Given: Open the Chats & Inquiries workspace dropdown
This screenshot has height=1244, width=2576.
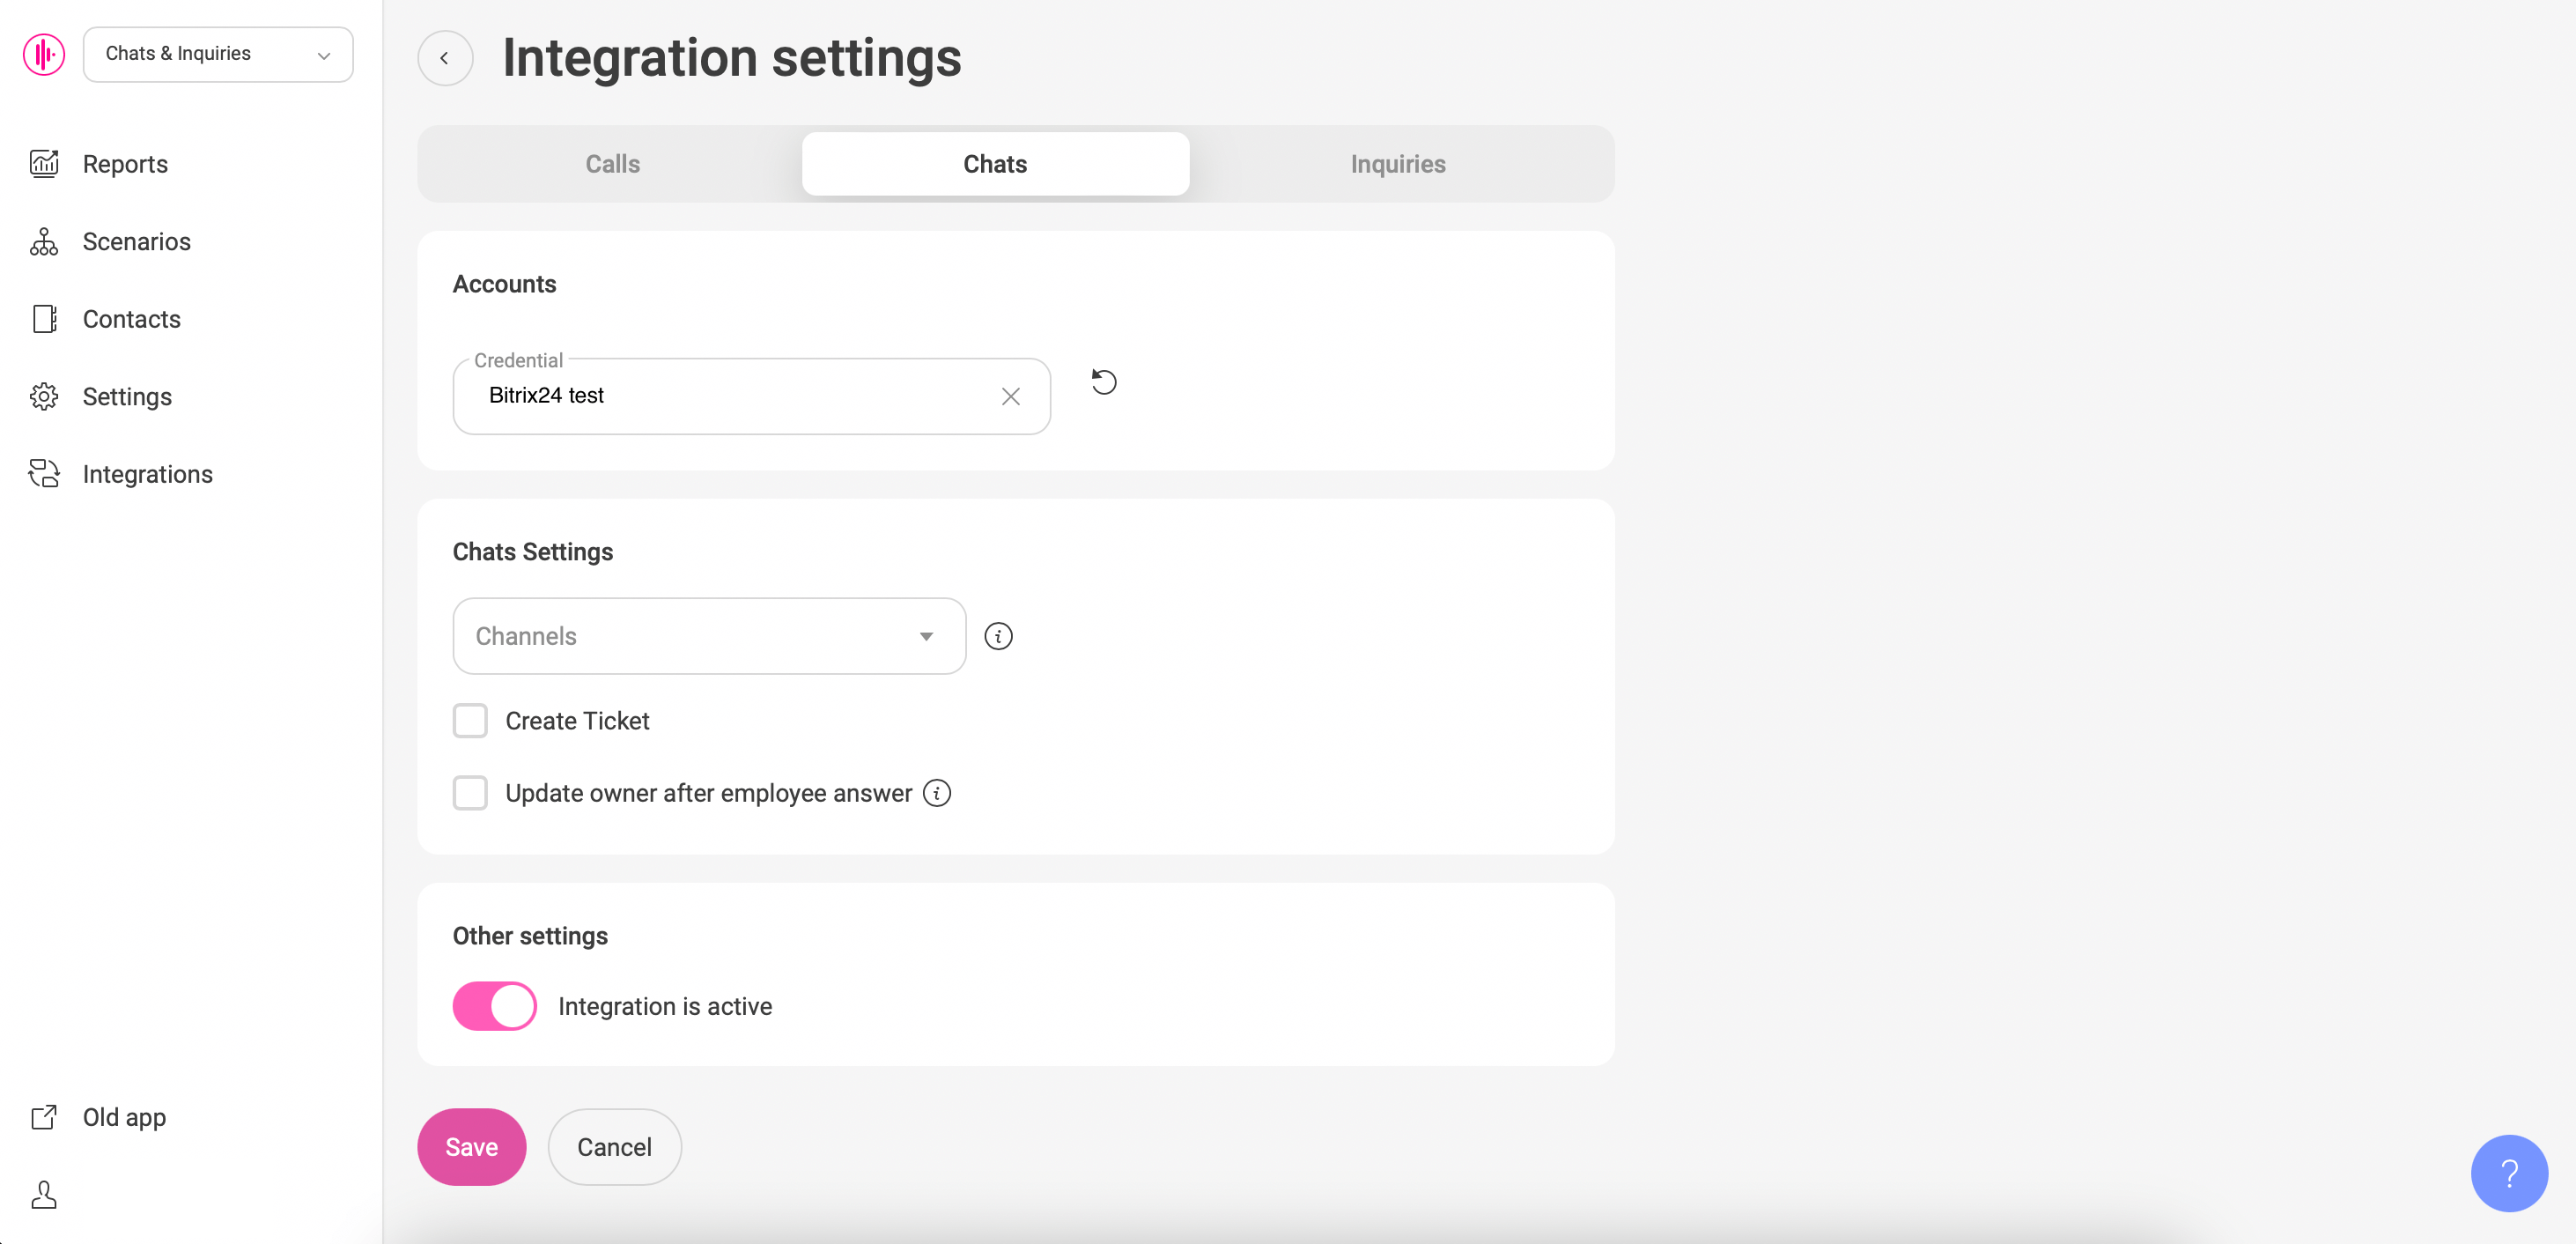Looking at the screenshot, I should tap(218, 53).
